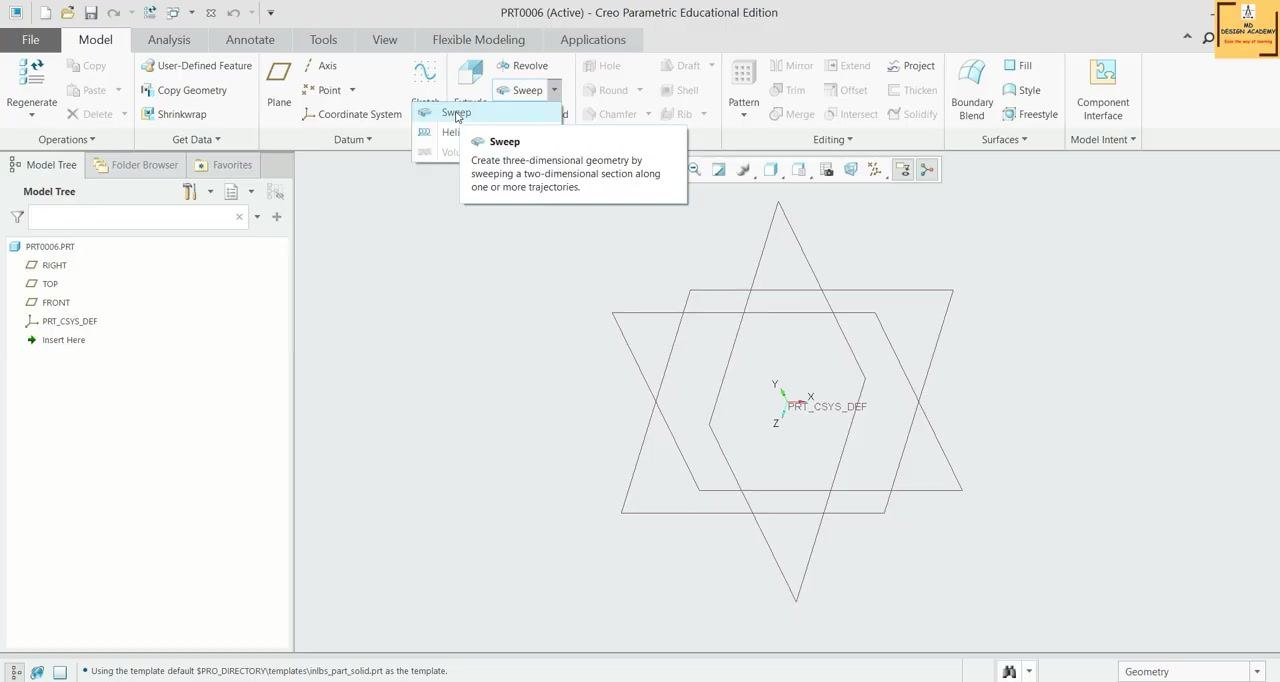Click the Revolve tool

(x=522, y=66)
